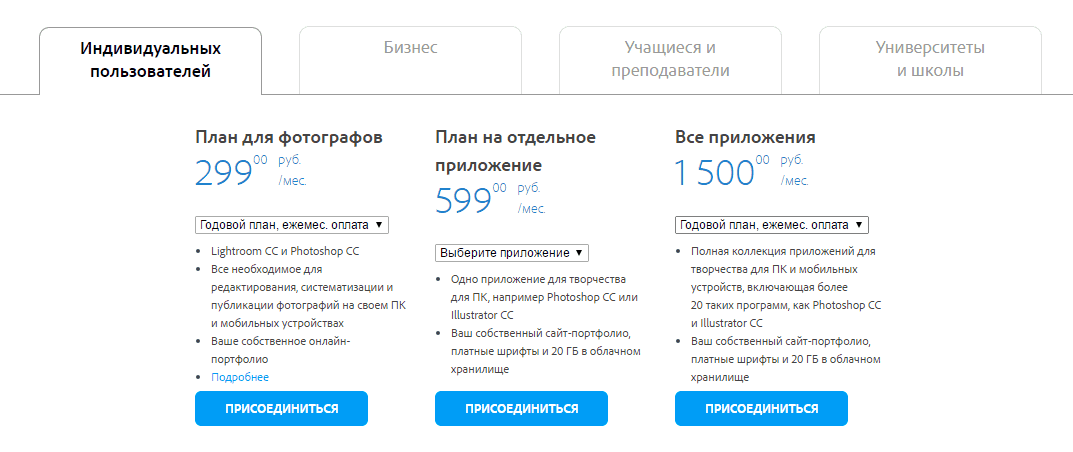Screen dimensions: 1073x452
Task: Expand the Все приложения plan payment dropdown
Action: click(x=771, y=225)
